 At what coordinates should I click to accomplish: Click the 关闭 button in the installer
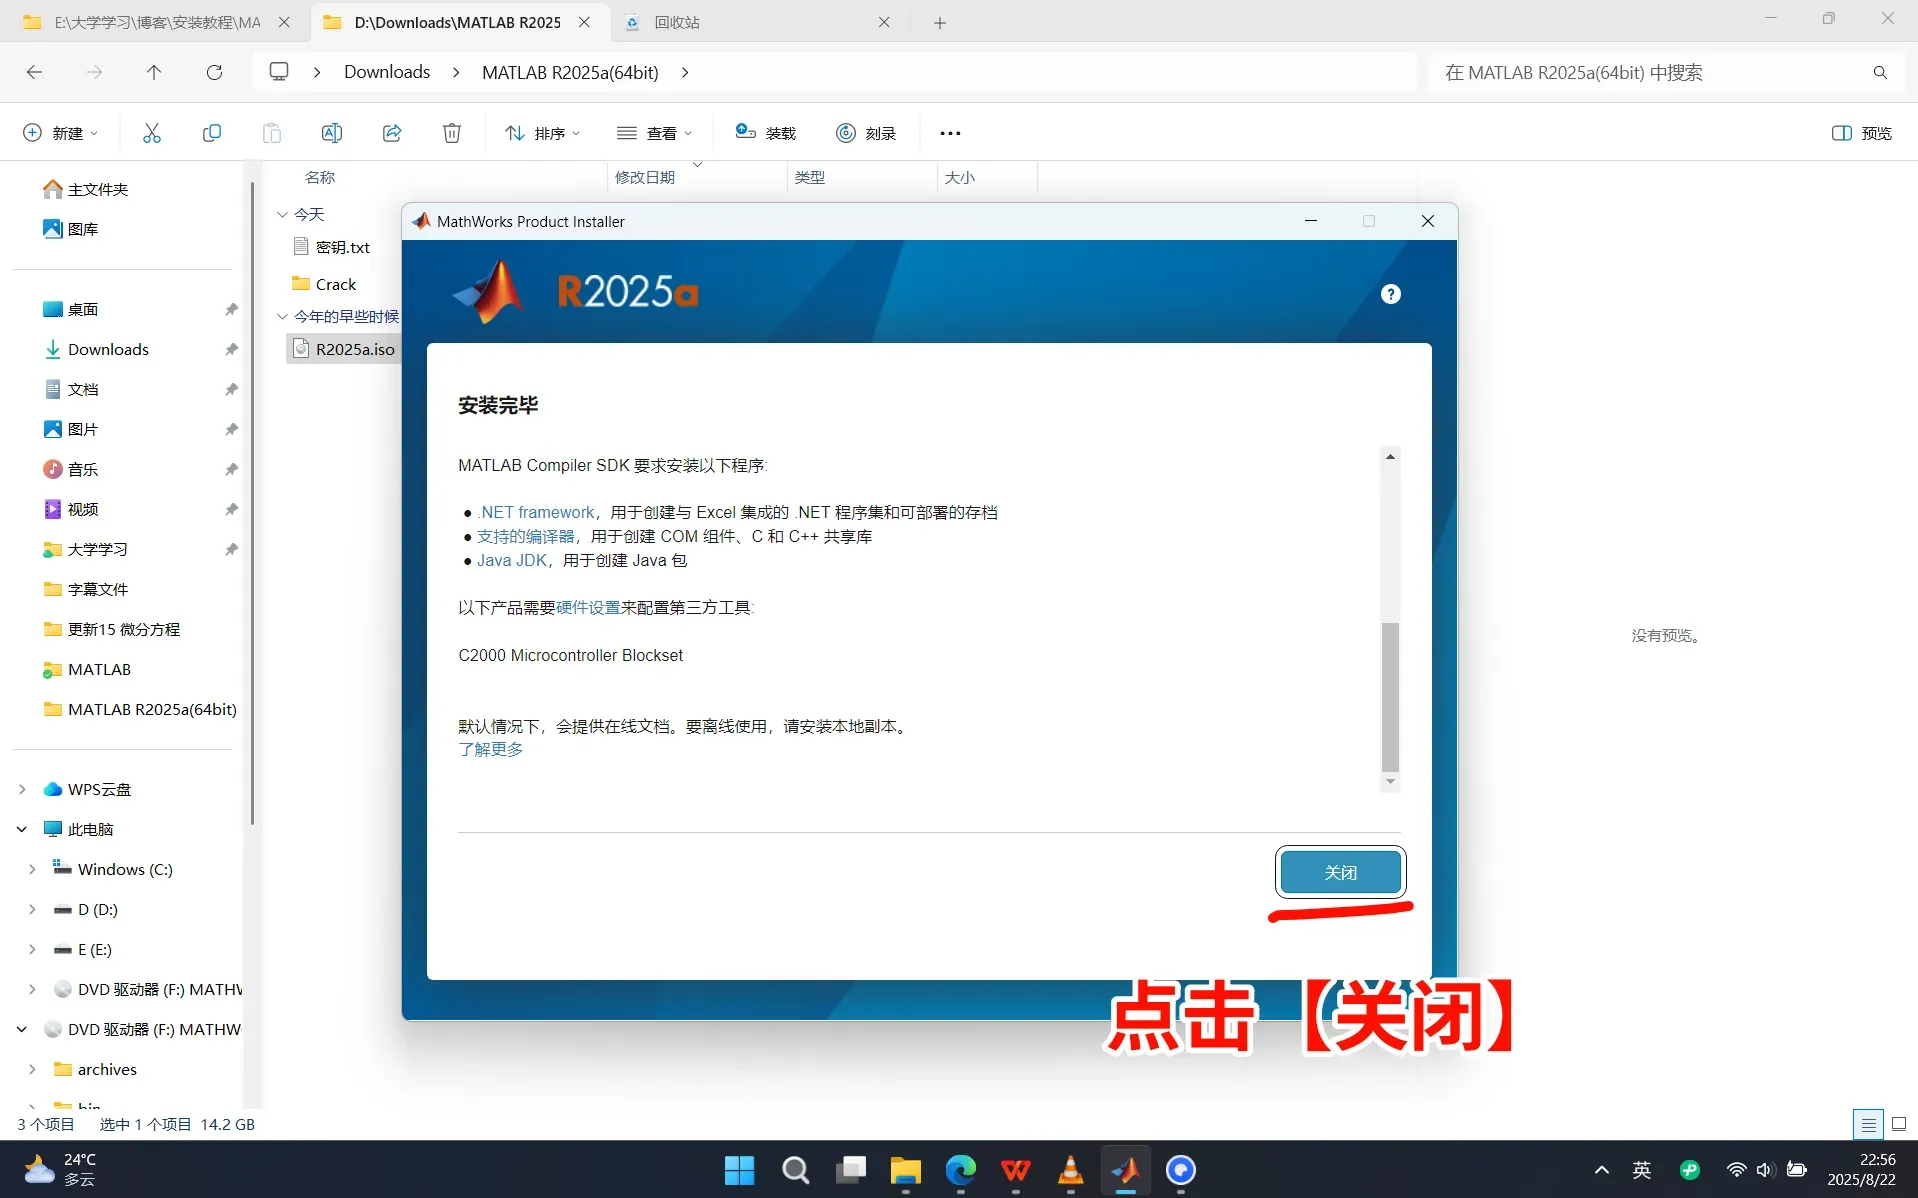click(1340, 872)
